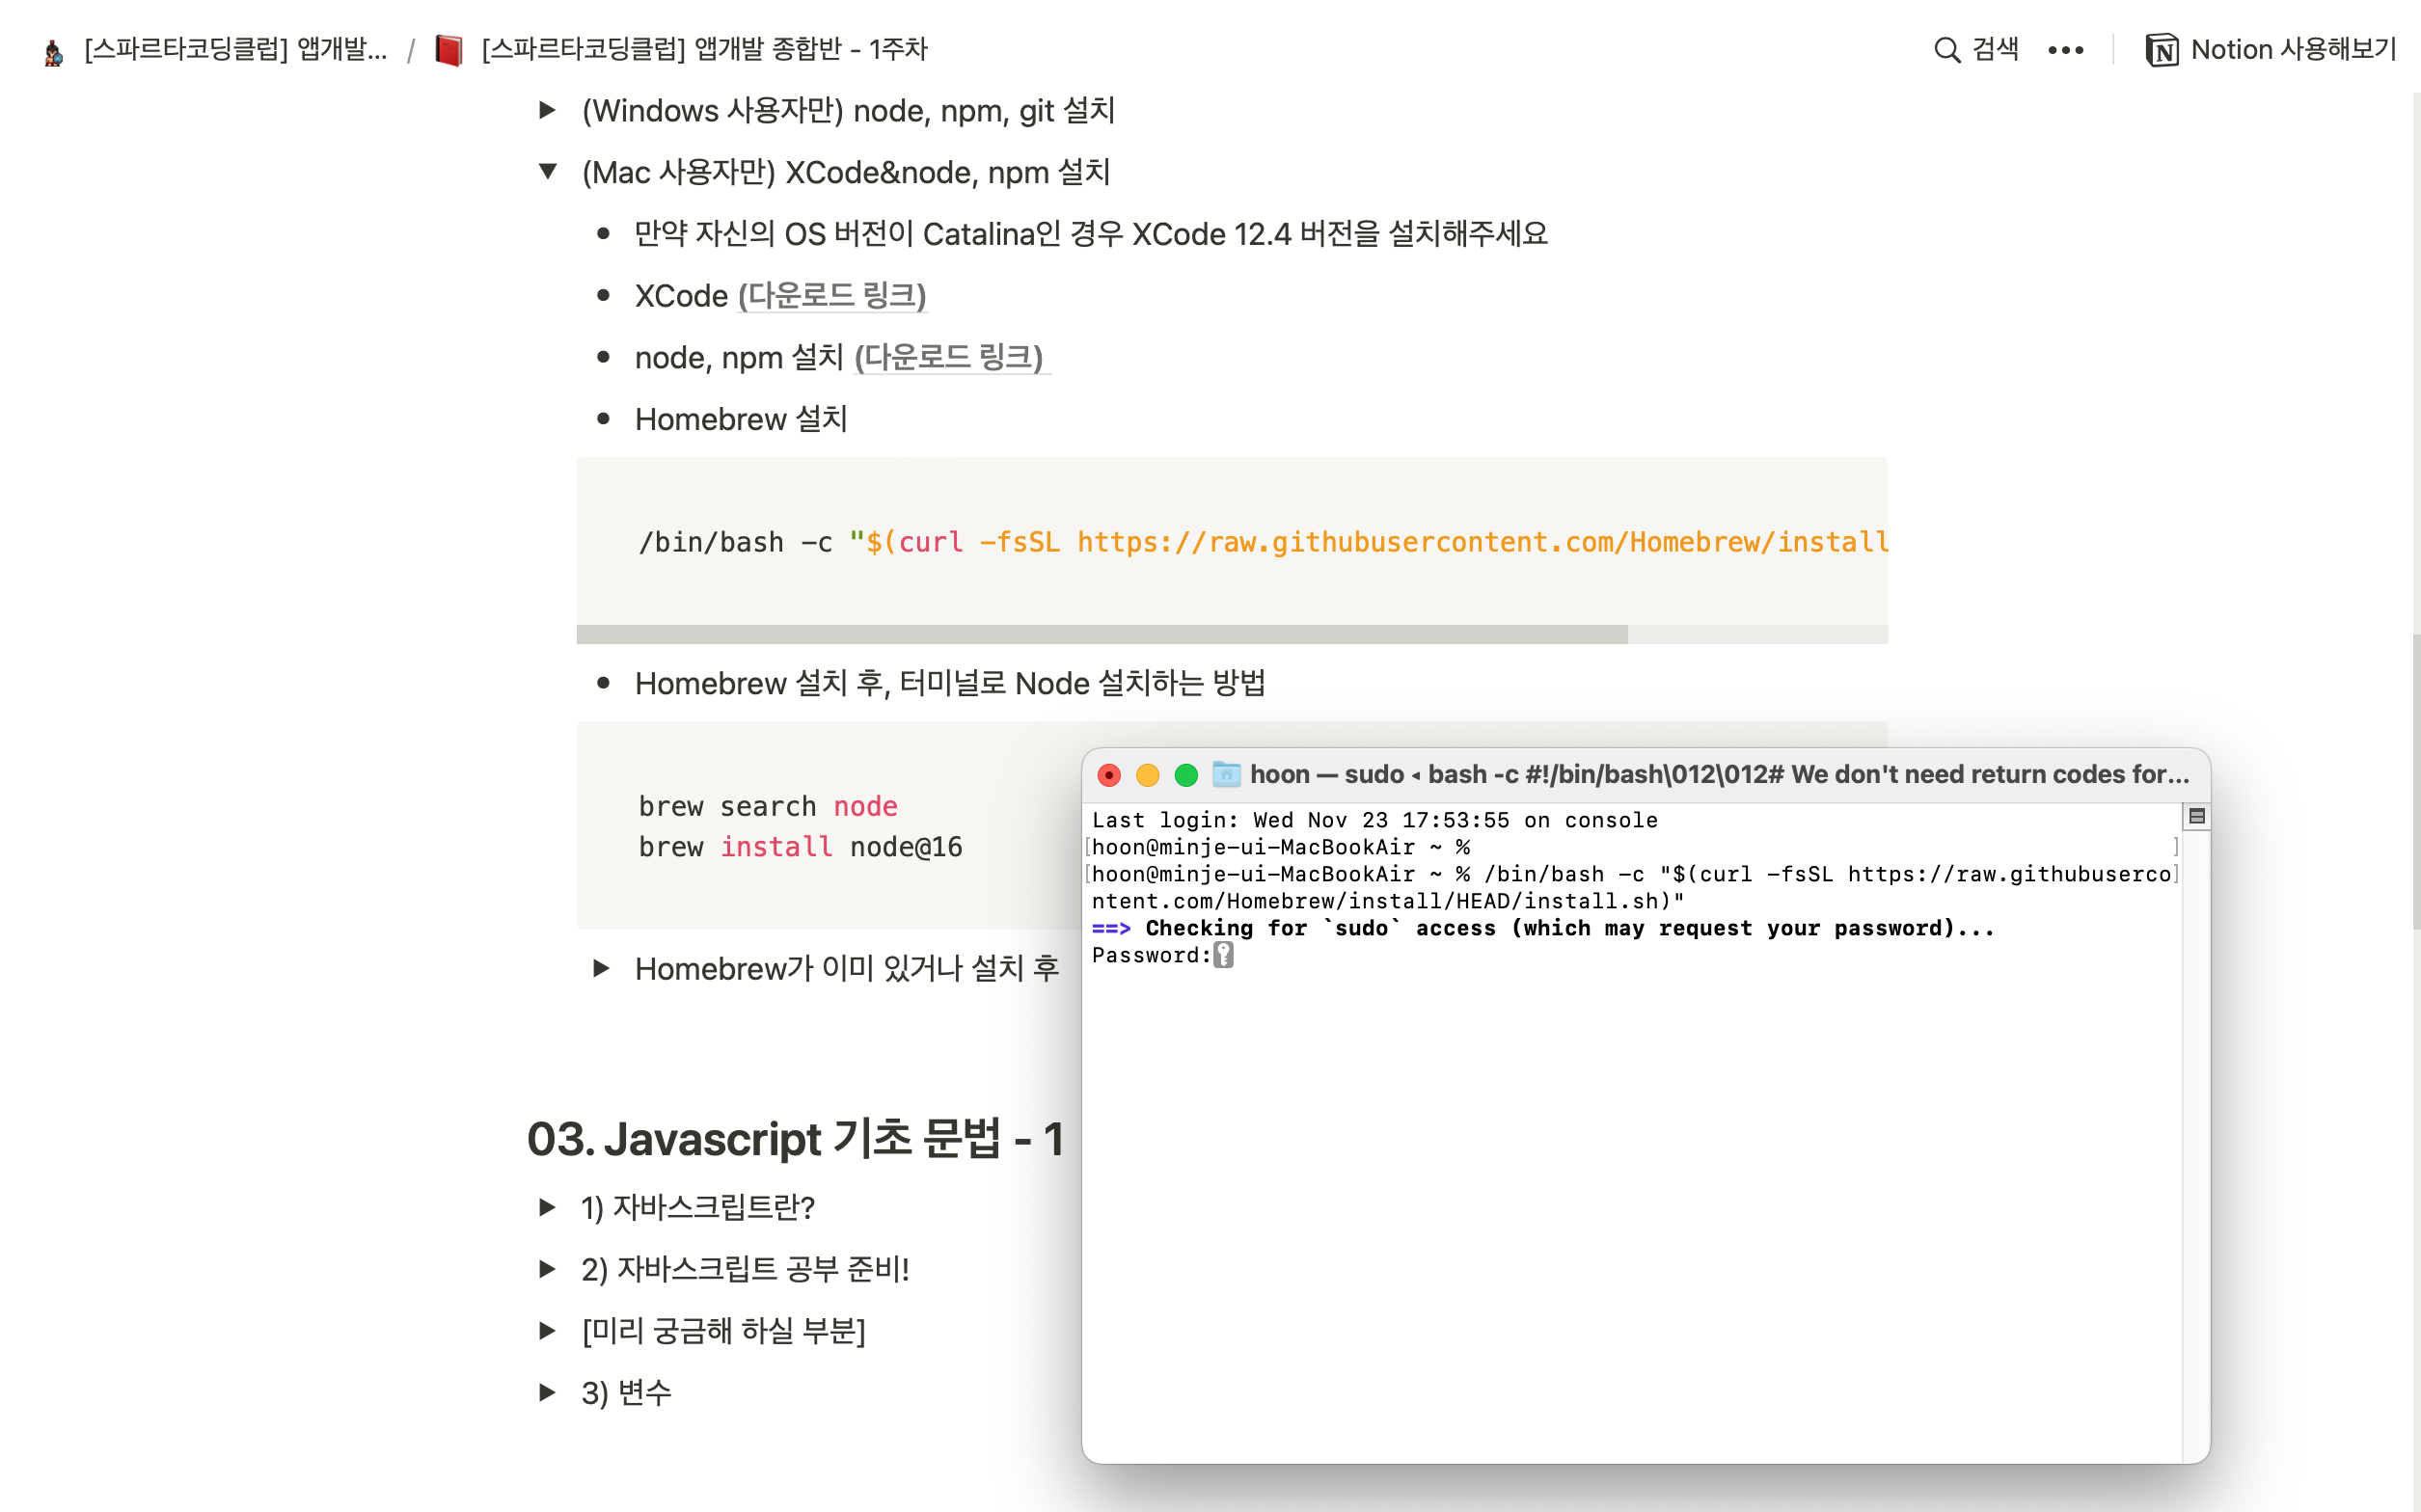Screen dimensions: 2421x1512
Task: Open the node, npm 다운로드 링크
Action: [x=949, y=357]
